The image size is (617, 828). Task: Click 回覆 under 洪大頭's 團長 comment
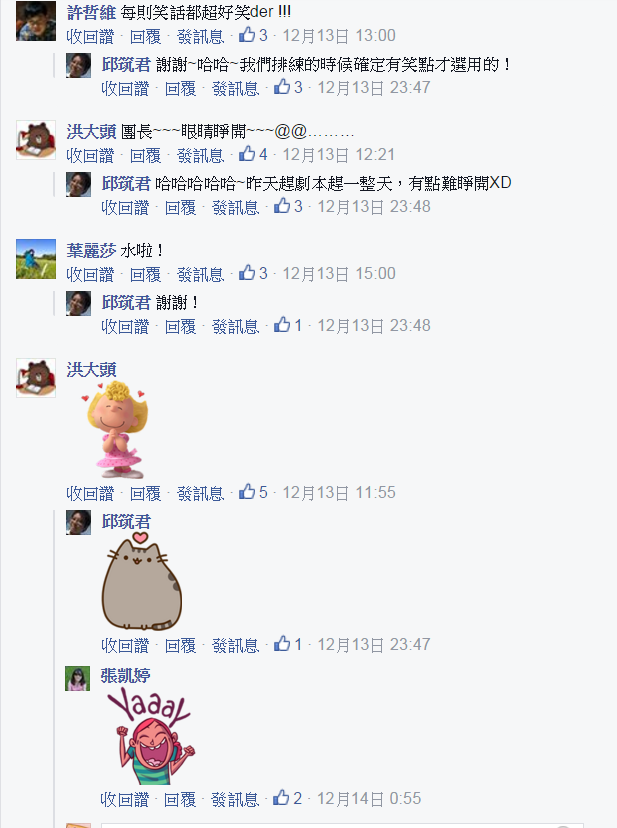pos(145,155)
